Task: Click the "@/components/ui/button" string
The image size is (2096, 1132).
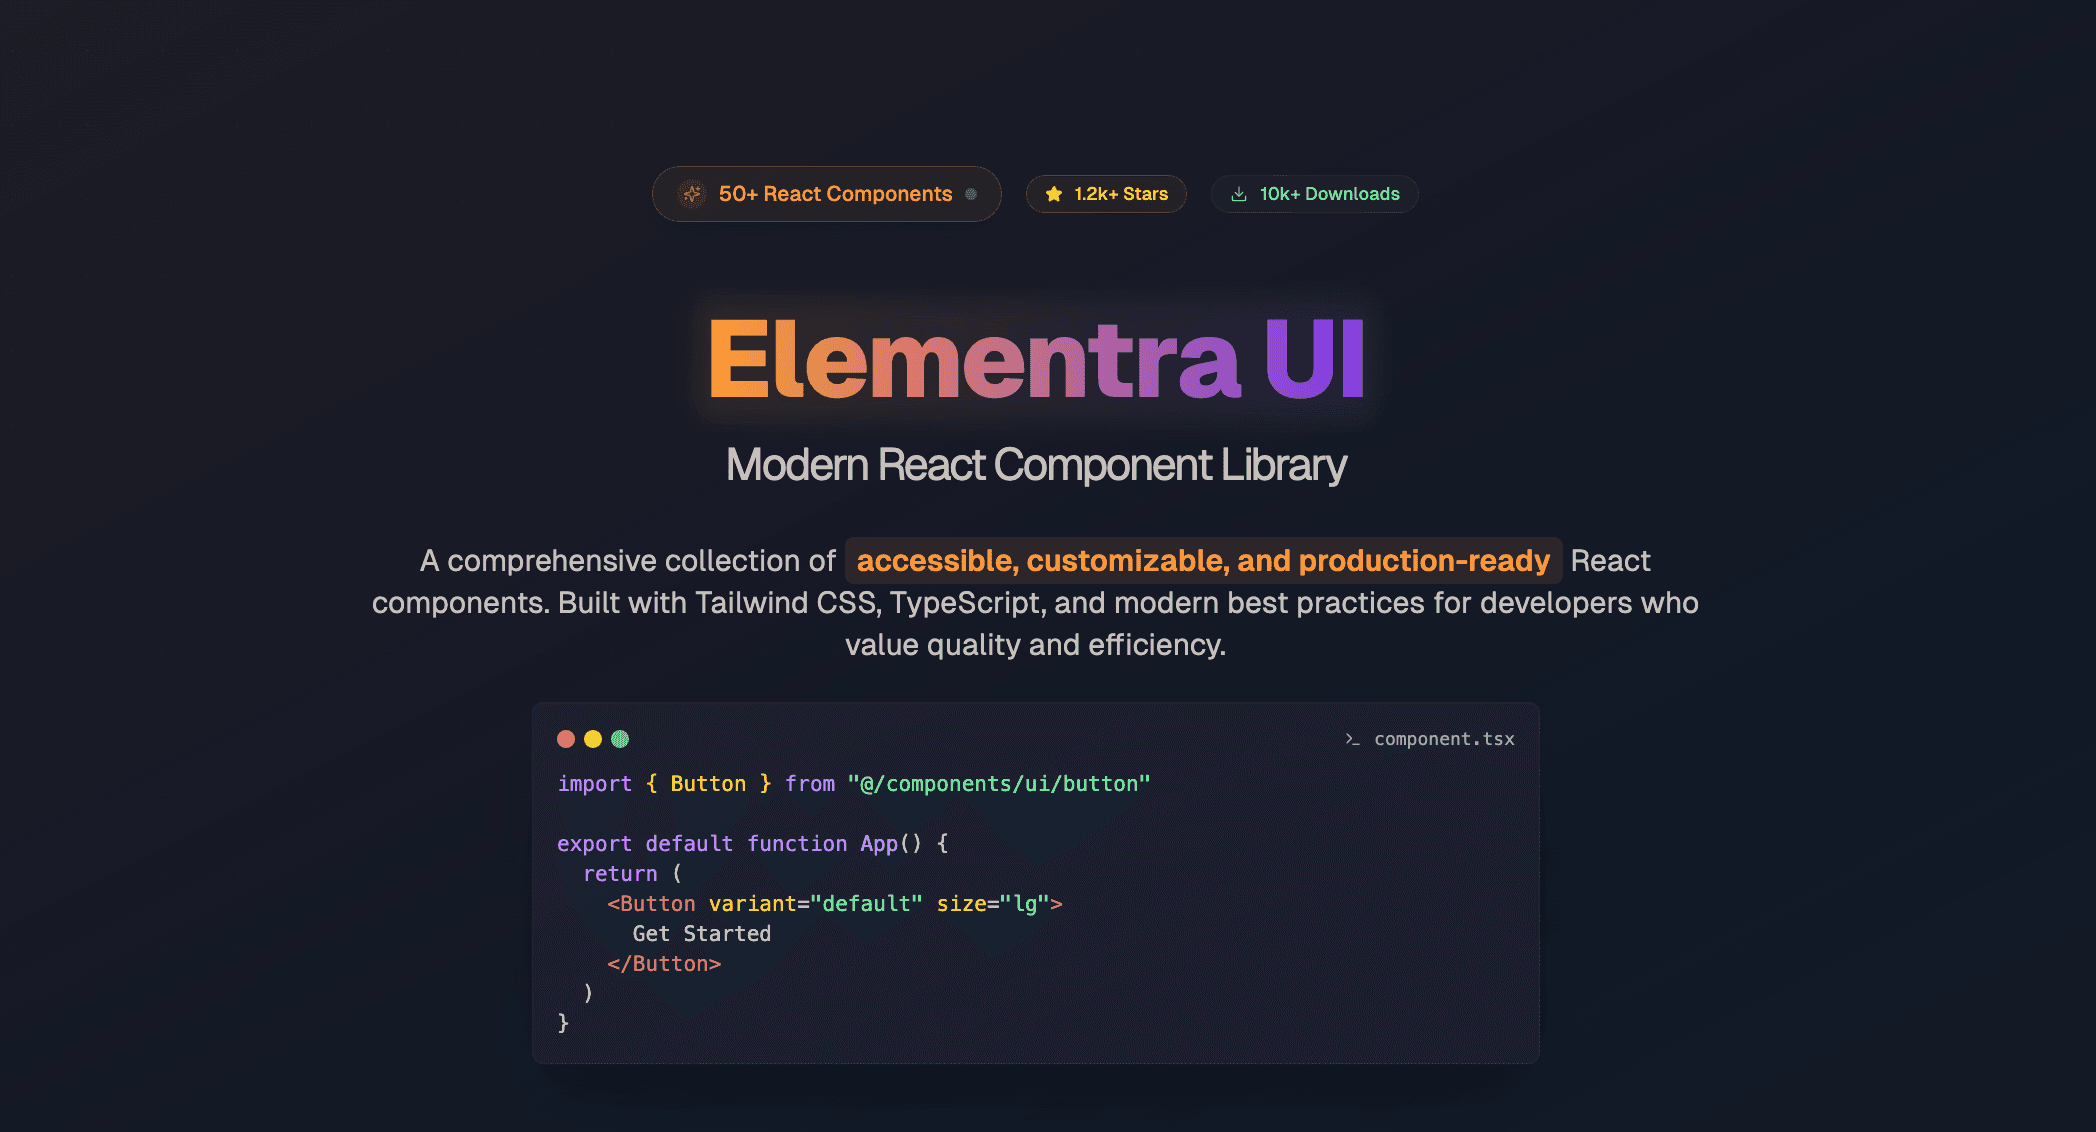Action: pyautogui.click(x=999, y=784)
